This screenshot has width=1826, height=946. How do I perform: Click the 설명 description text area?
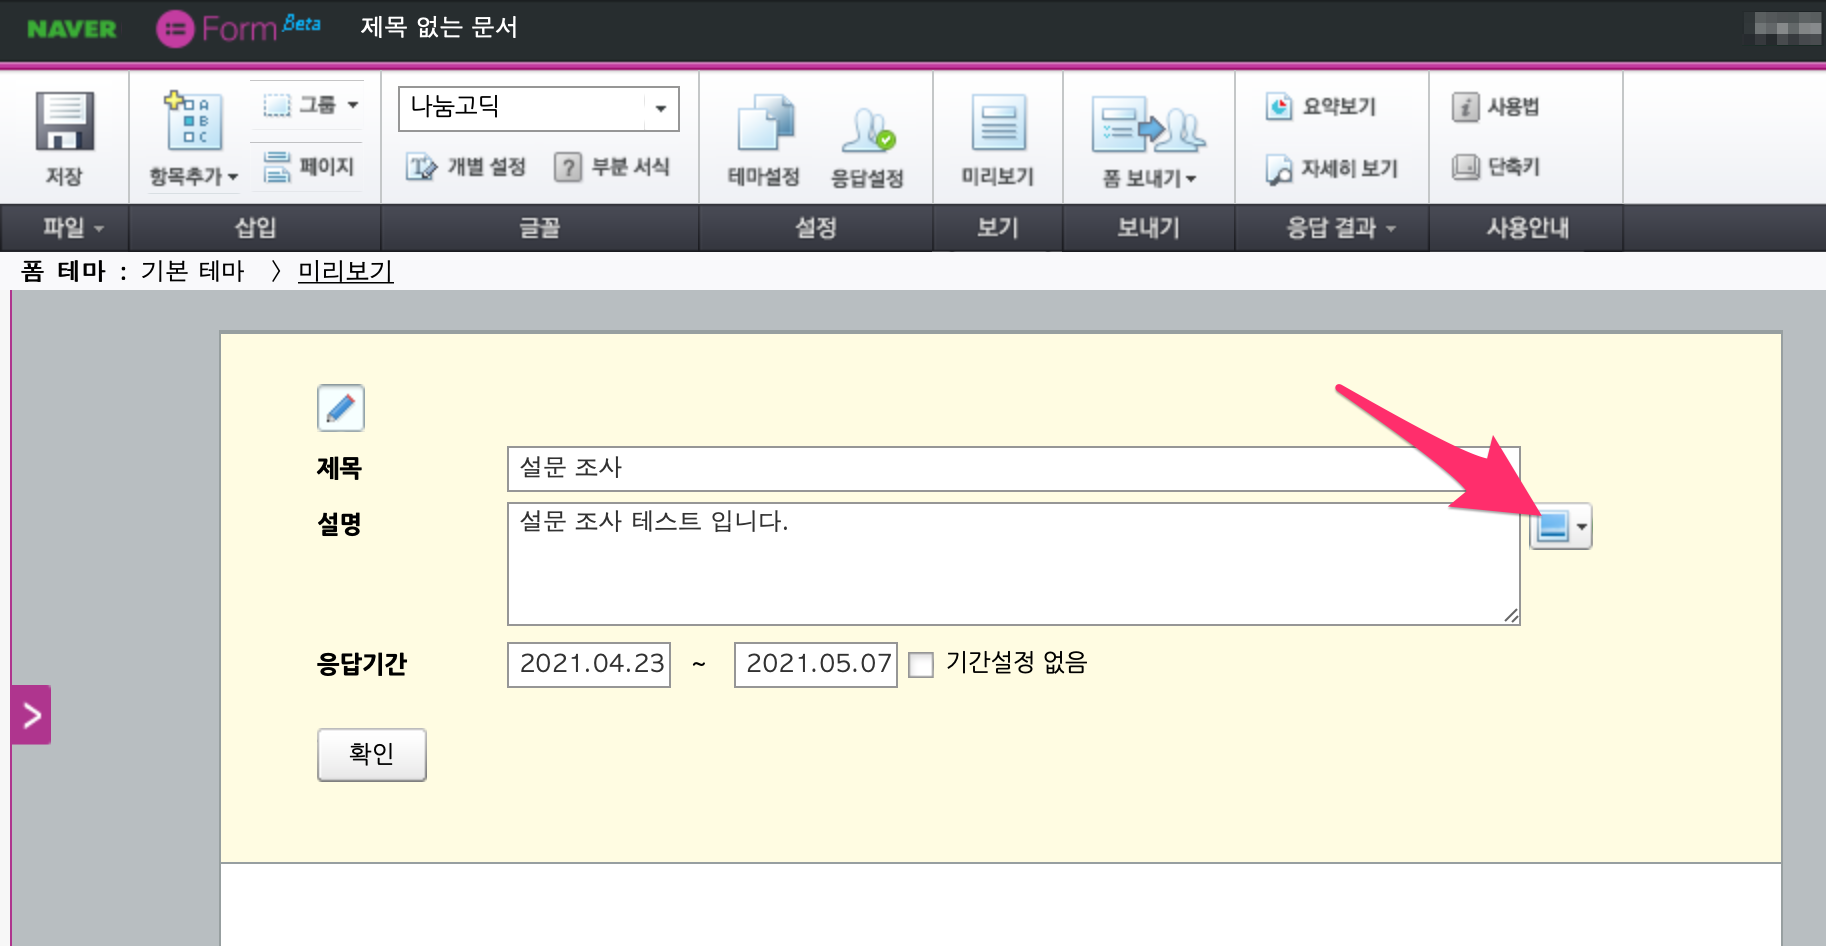coord(1013,564)
